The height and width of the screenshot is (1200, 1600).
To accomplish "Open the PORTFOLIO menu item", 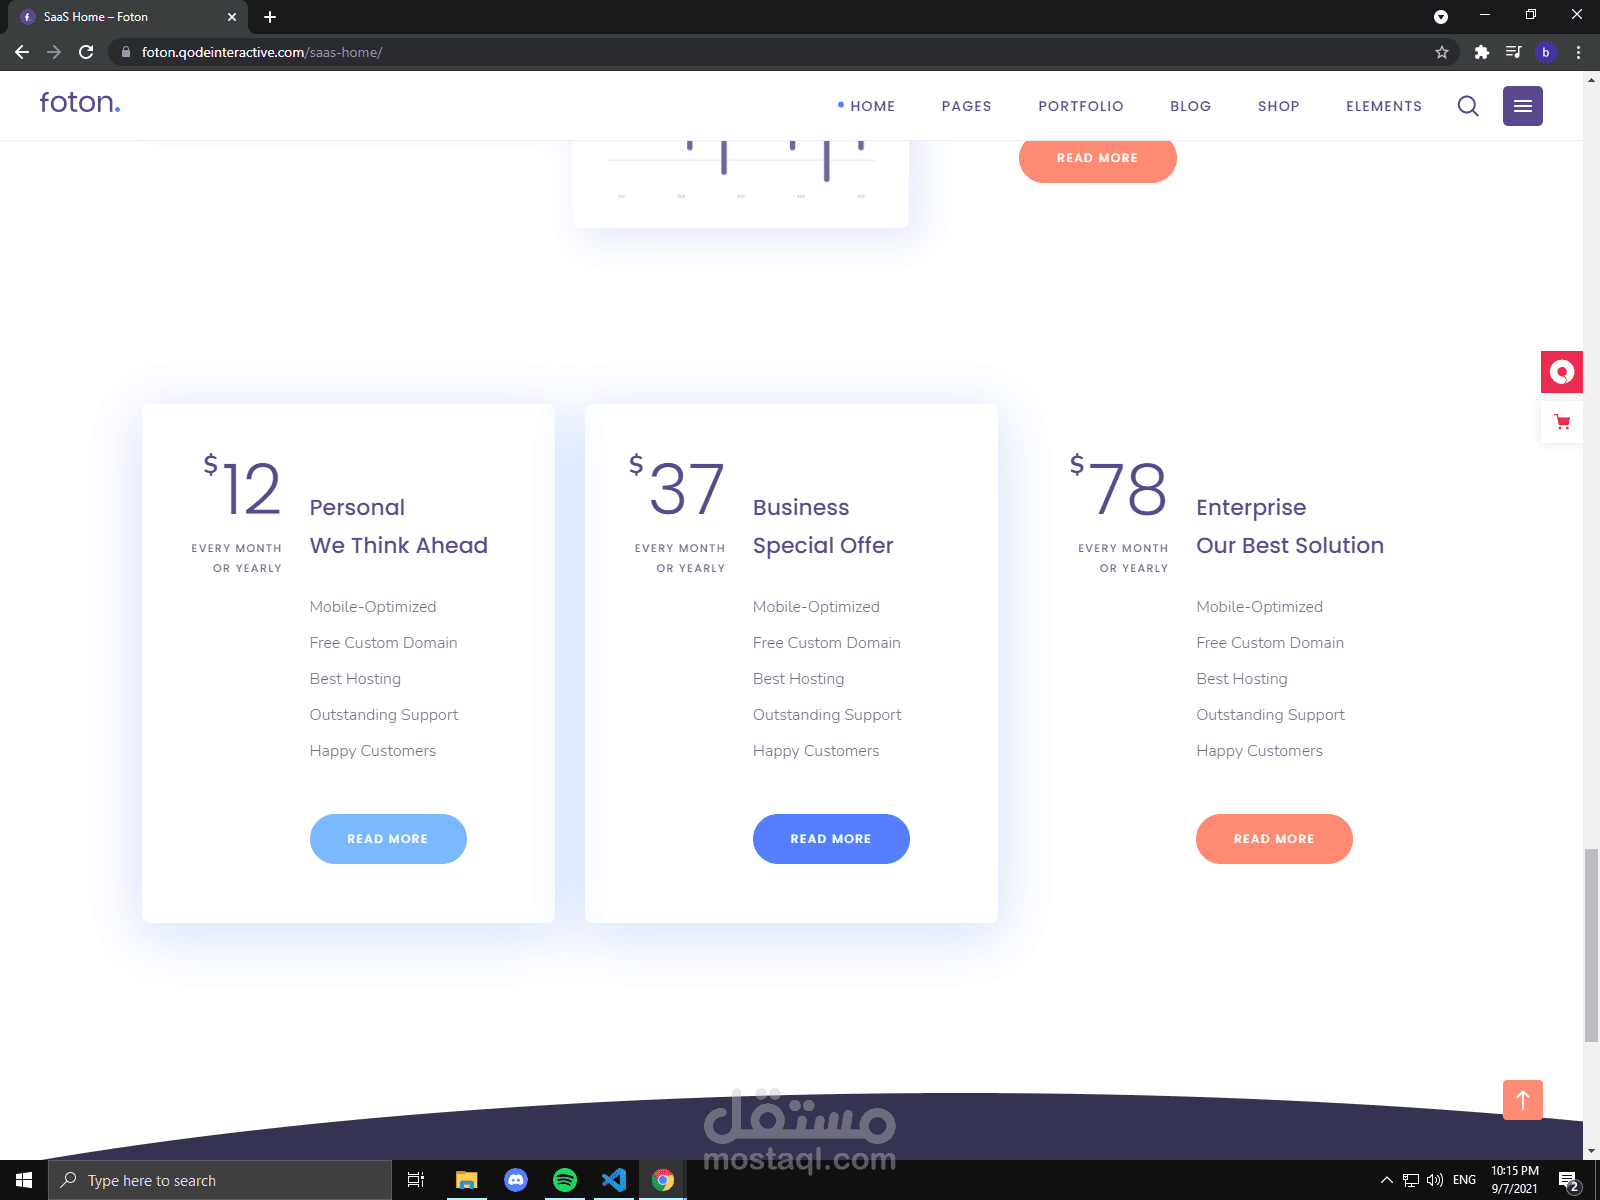I will click(x=1081, y=106).
